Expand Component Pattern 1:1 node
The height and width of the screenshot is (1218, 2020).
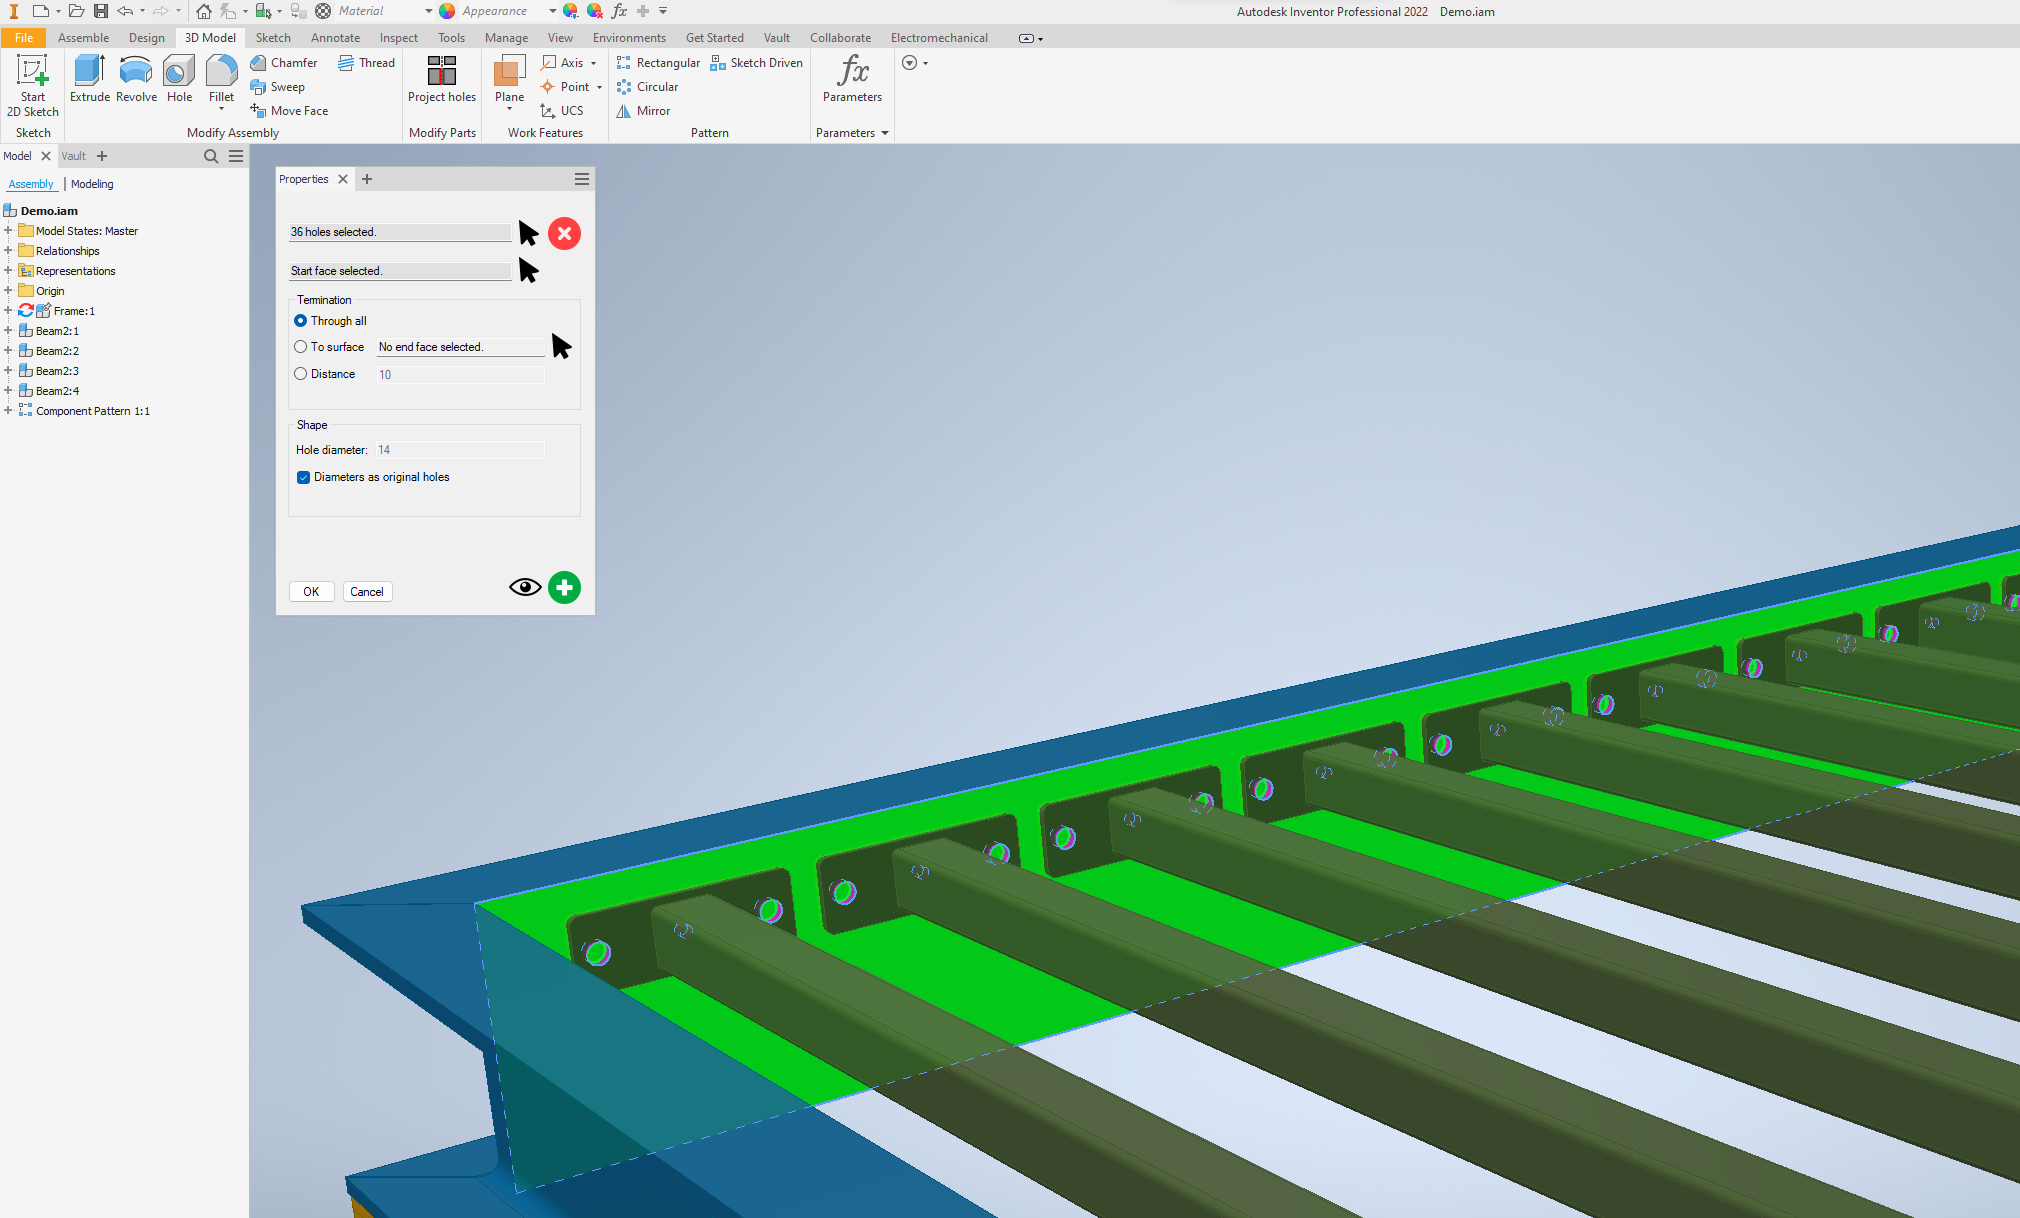tap(8, 411)
